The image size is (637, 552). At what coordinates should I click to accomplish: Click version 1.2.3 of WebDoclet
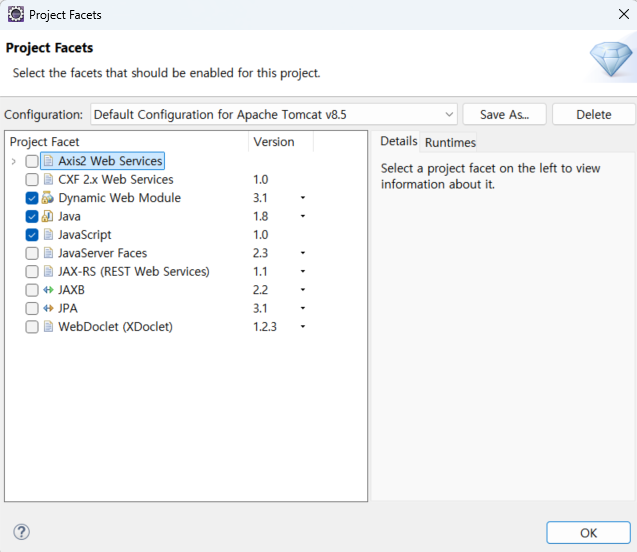pos(265,327)
